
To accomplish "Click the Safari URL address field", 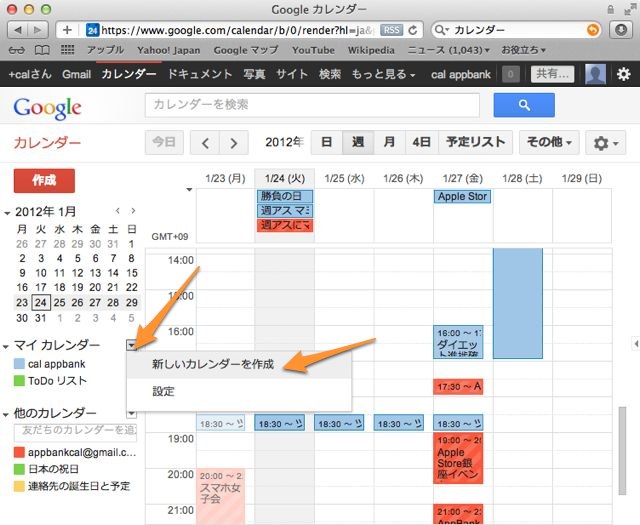I will (237, 30).
